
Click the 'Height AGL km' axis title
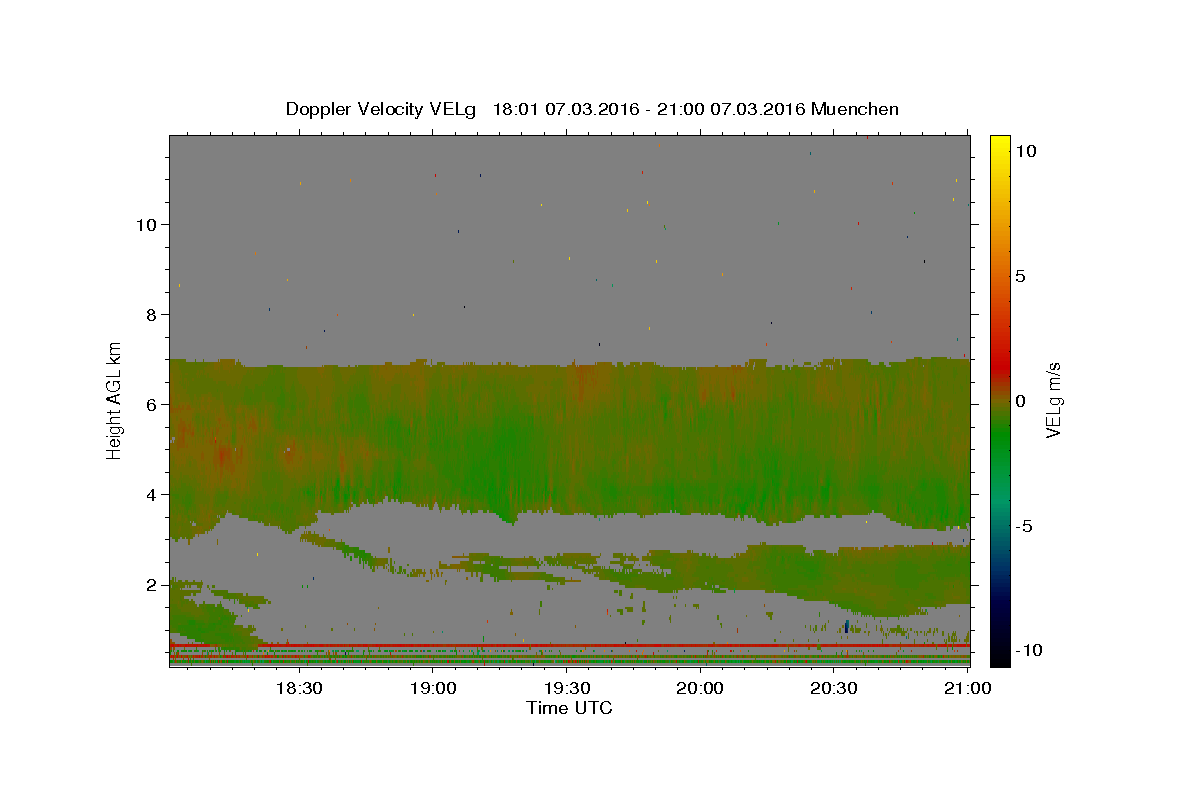click(x=115, y=401)
